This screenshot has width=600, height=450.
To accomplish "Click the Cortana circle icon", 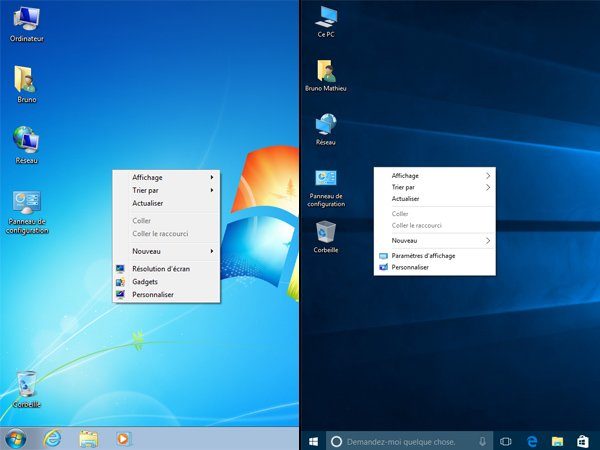I will (336, 442).
